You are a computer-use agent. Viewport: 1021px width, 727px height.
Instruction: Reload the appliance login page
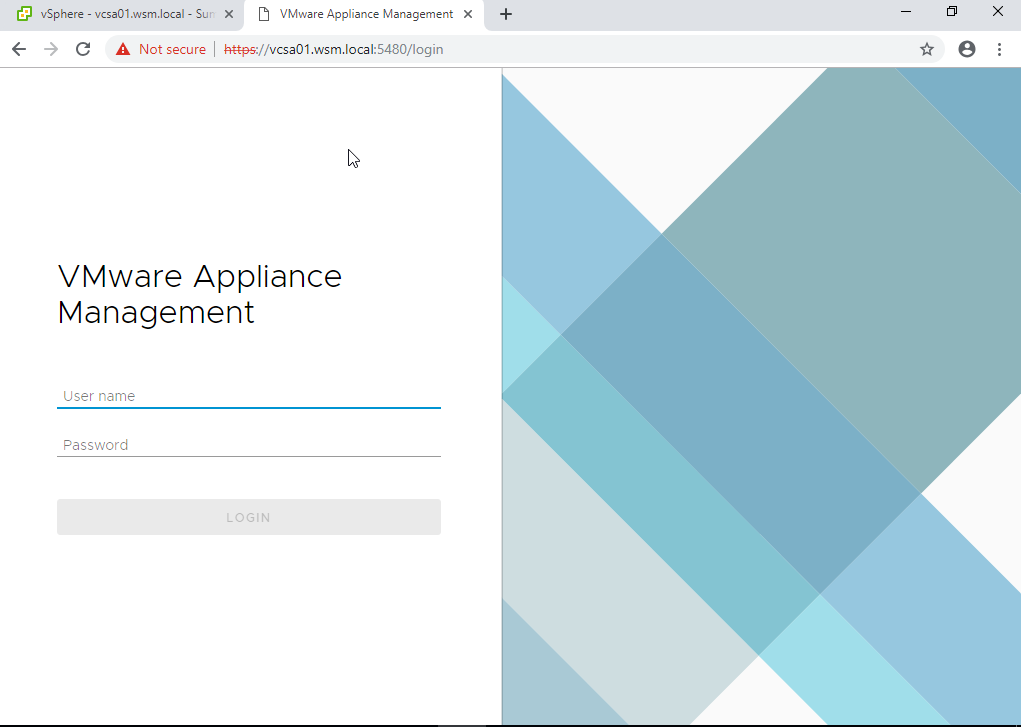[x=83, y=49]
